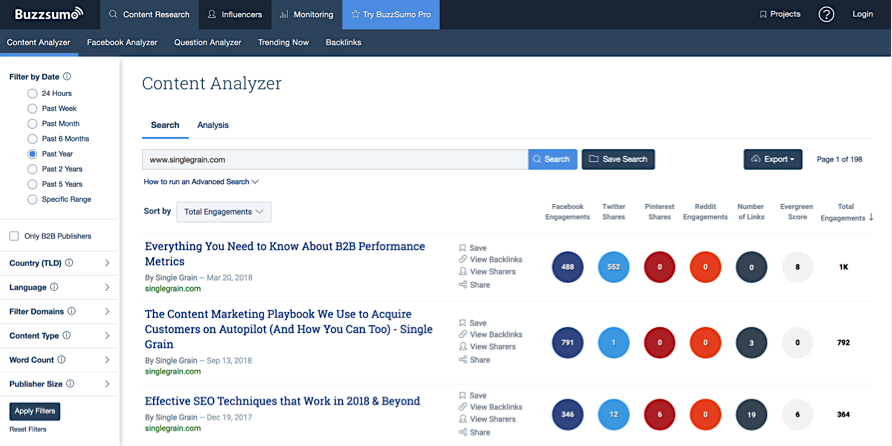Click the sort arrow beside Total Engagements column
Image resolution: width=892 pixels, height=446 pixels.
[871, 218]
